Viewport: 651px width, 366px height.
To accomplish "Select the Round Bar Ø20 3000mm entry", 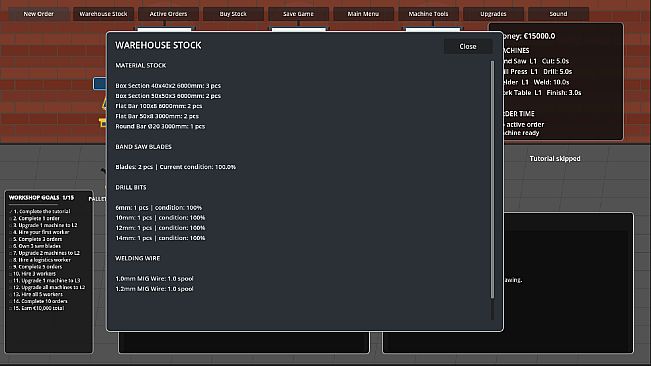I will pyautogui.click(x=160, y=126).
